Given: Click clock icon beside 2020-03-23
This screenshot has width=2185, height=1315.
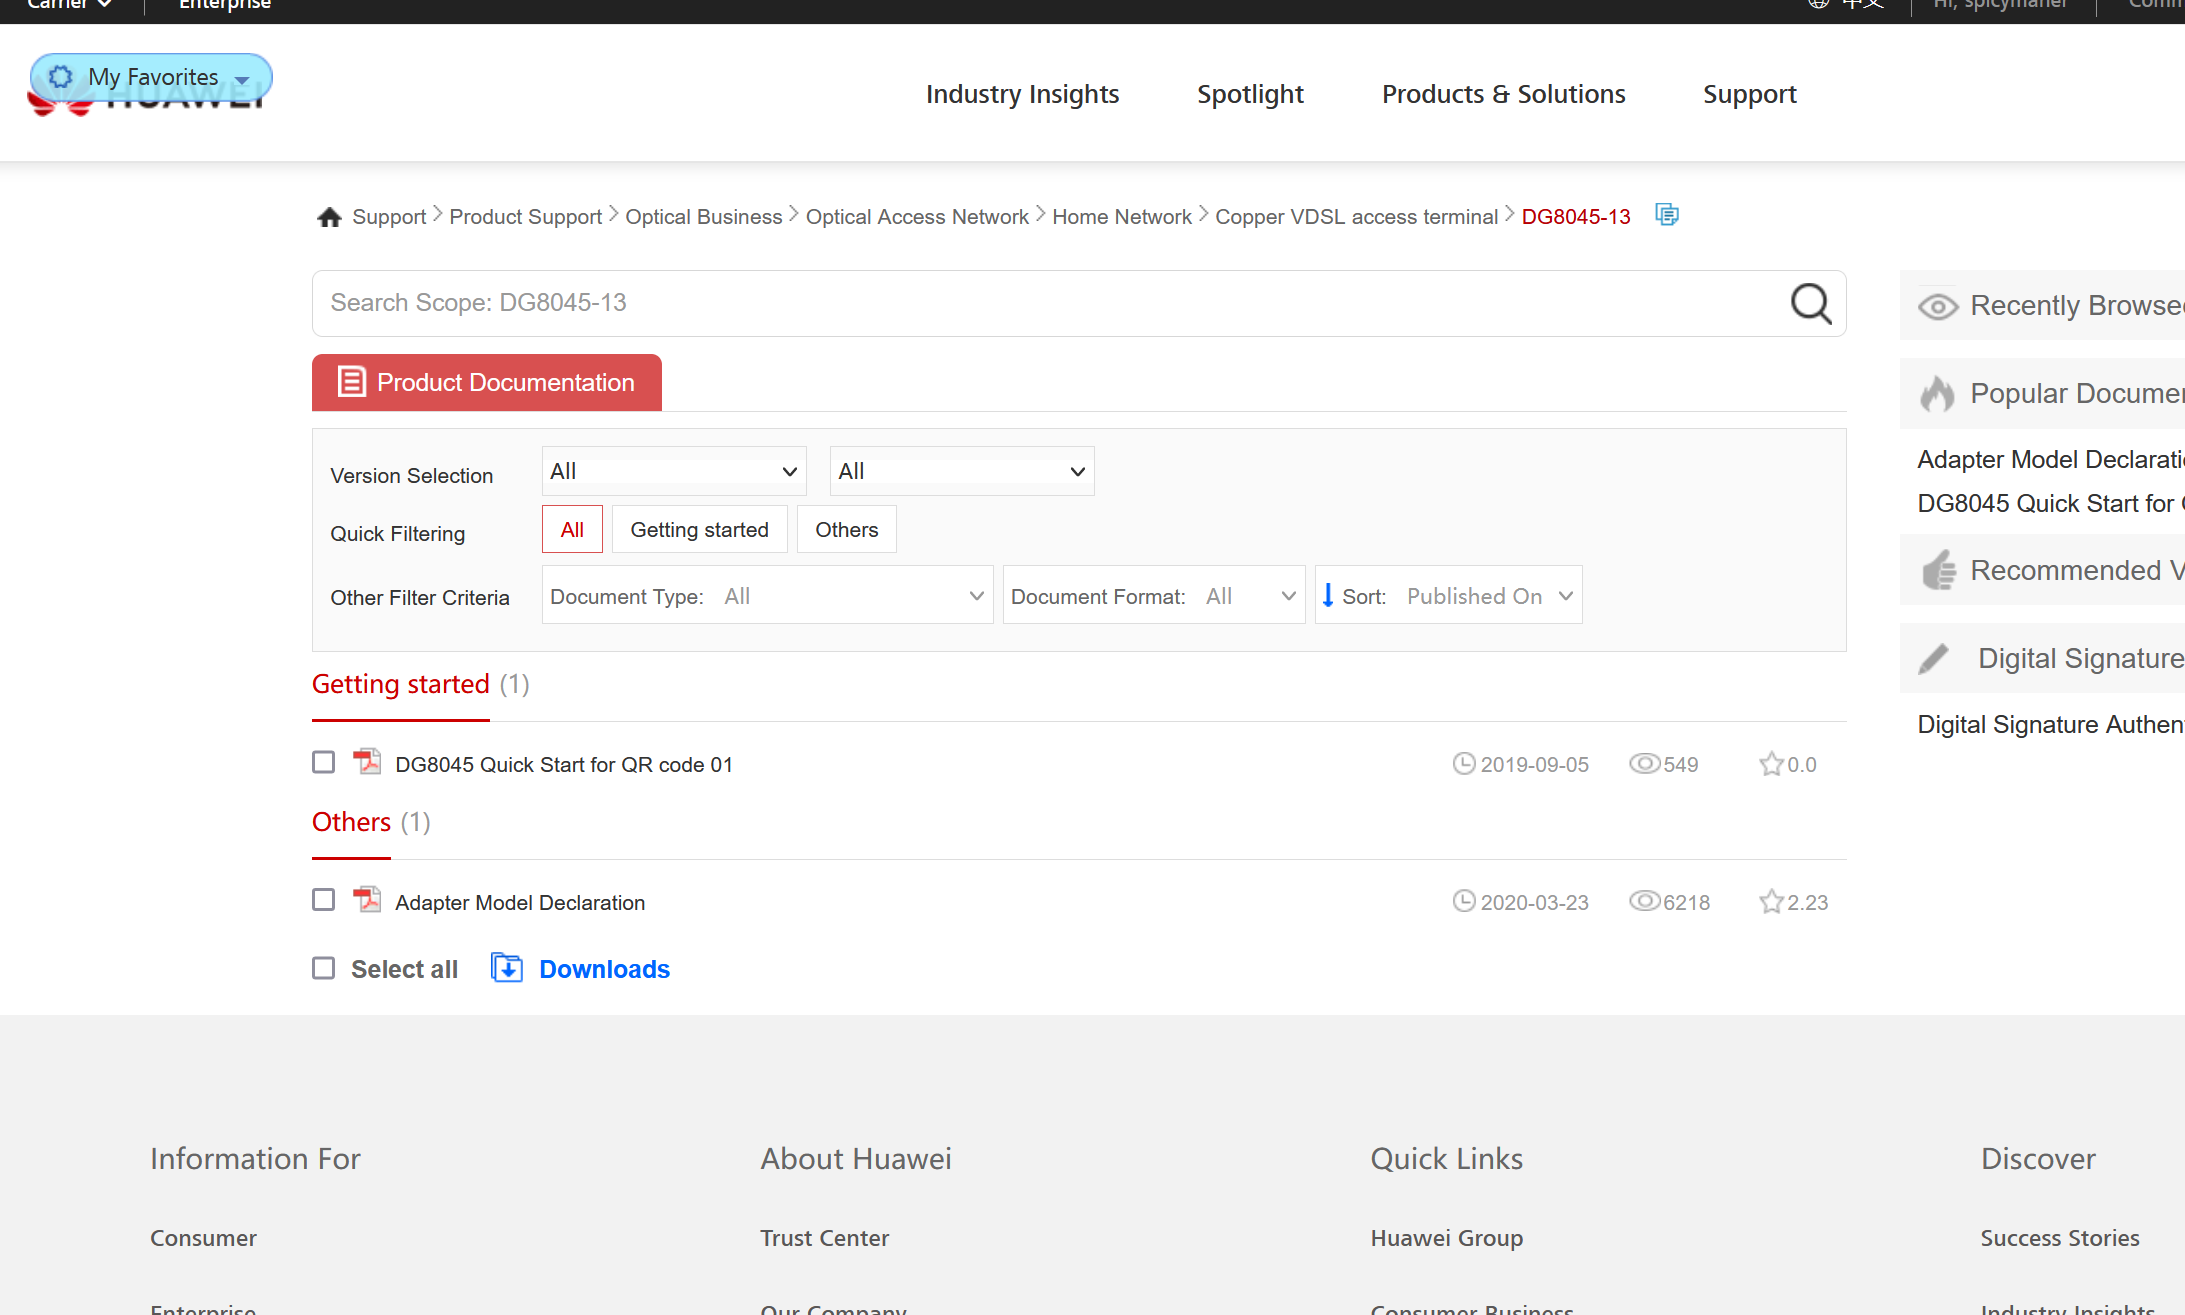Looking at the screenshot, I should coord(1464,902).
